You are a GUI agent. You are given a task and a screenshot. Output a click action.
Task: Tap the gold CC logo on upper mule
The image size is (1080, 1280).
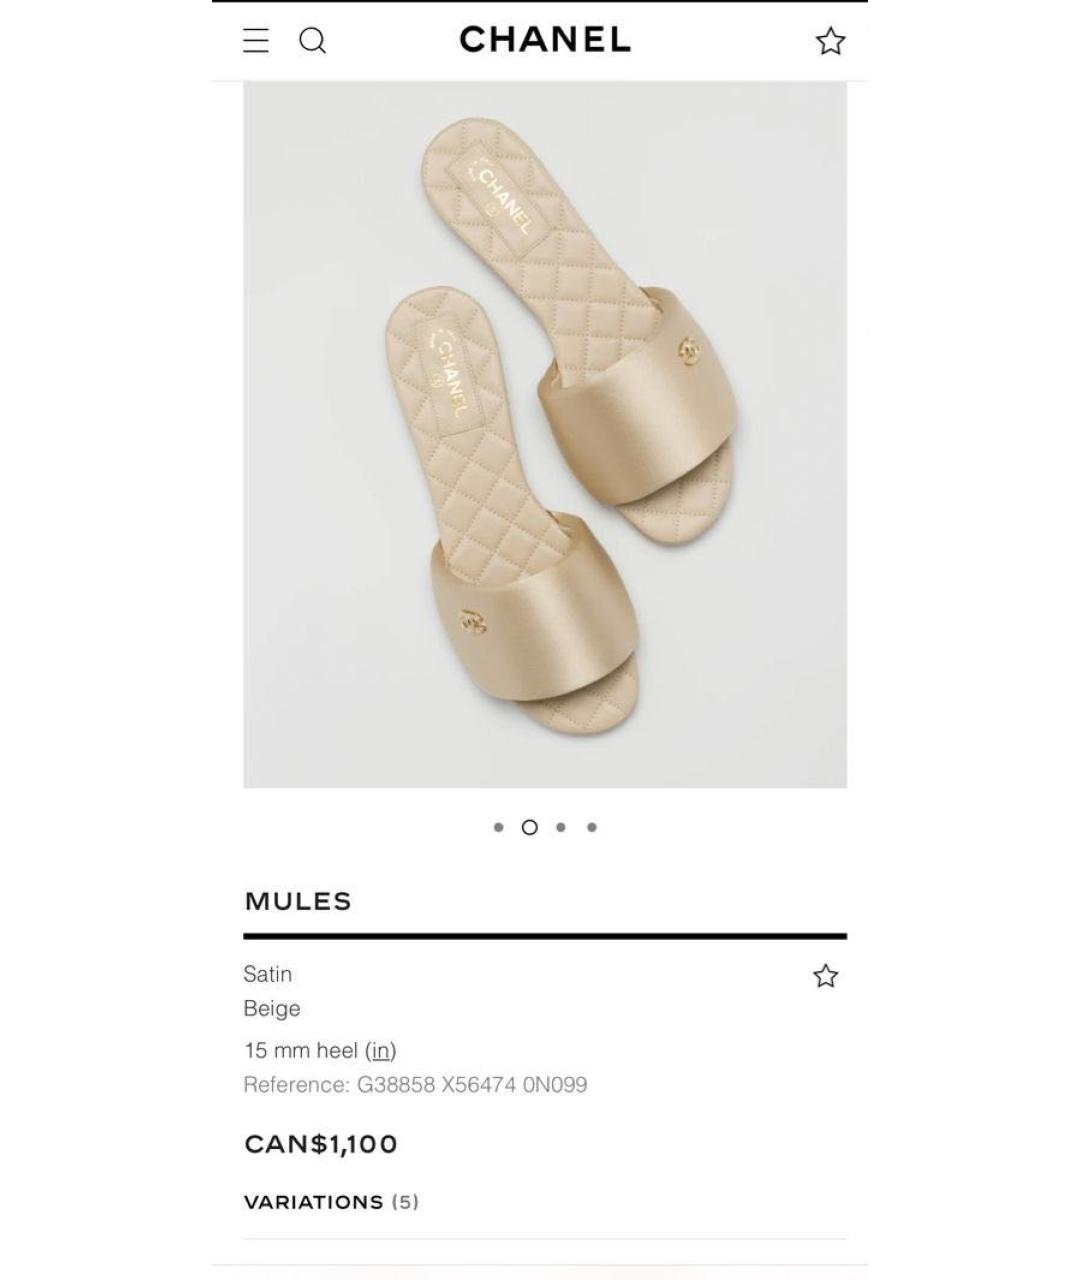(688, 351)
